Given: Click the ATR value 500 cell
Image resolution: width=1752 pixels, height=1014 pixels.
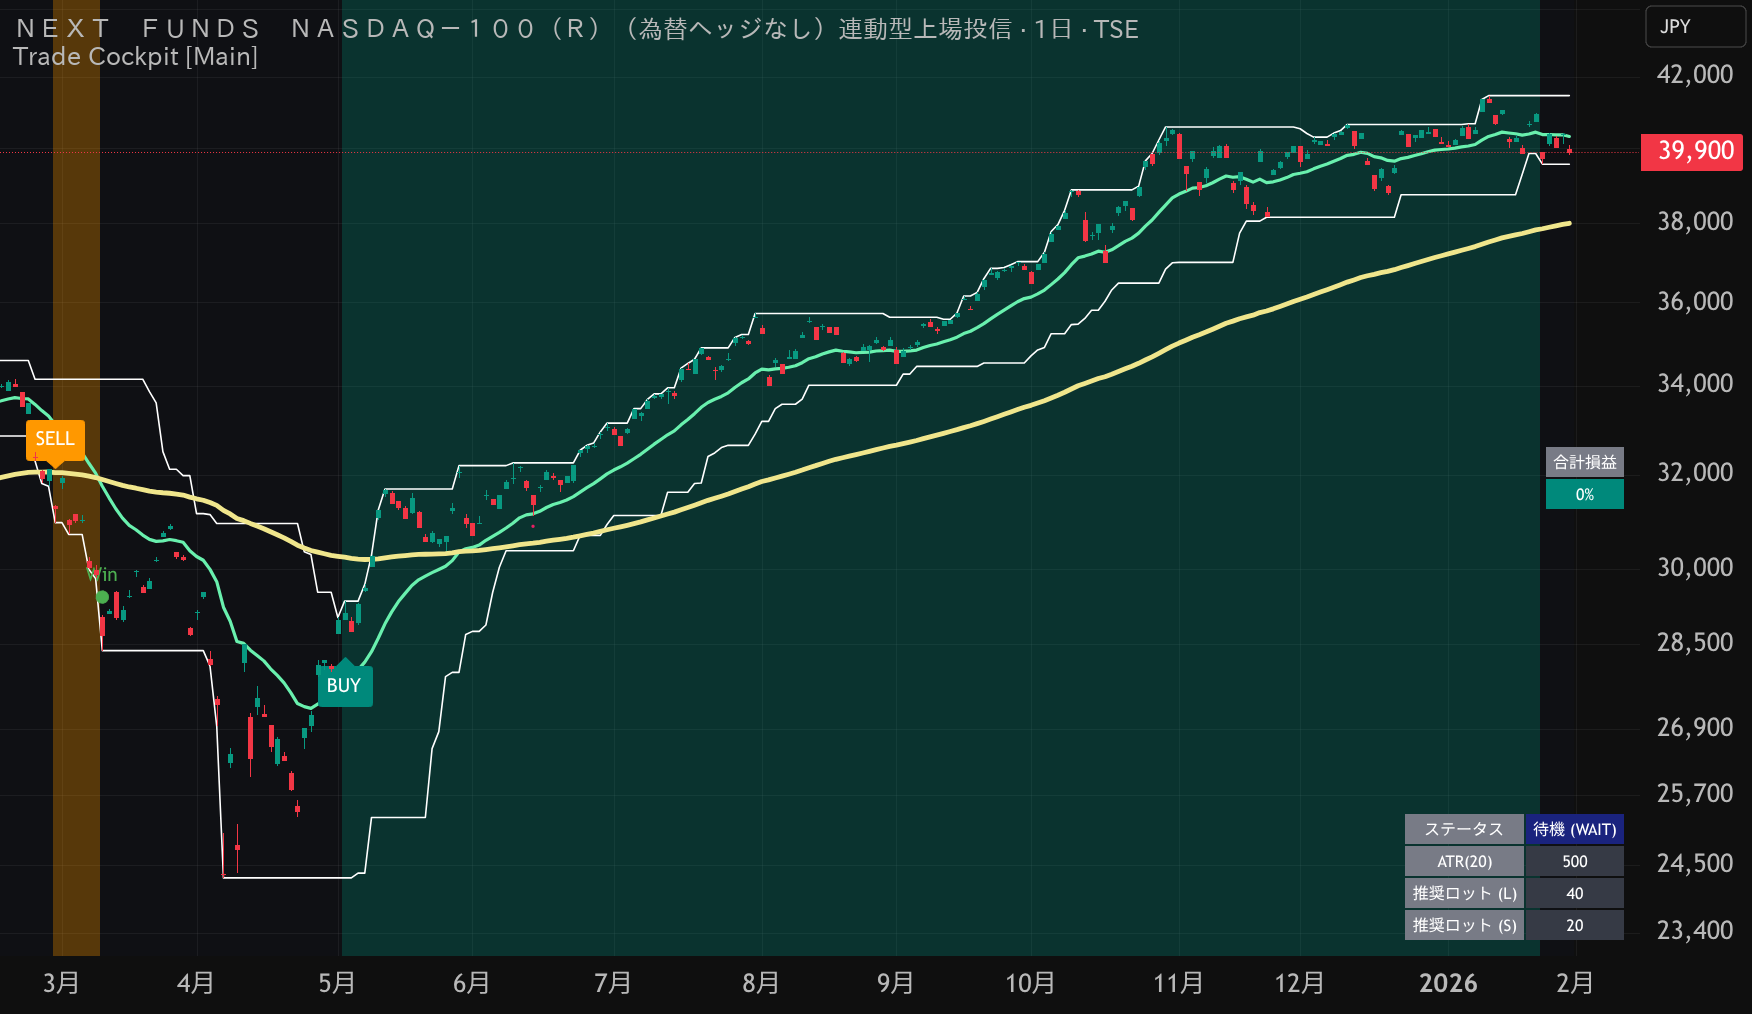Looking at the screenshot, I should 1574,861.
